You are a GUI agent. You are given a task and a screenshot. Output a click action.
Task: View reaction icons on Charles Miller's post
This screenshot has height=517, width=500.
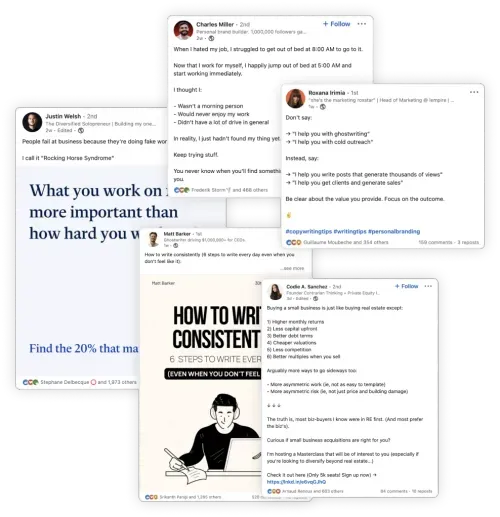click(x=182, y=190)
